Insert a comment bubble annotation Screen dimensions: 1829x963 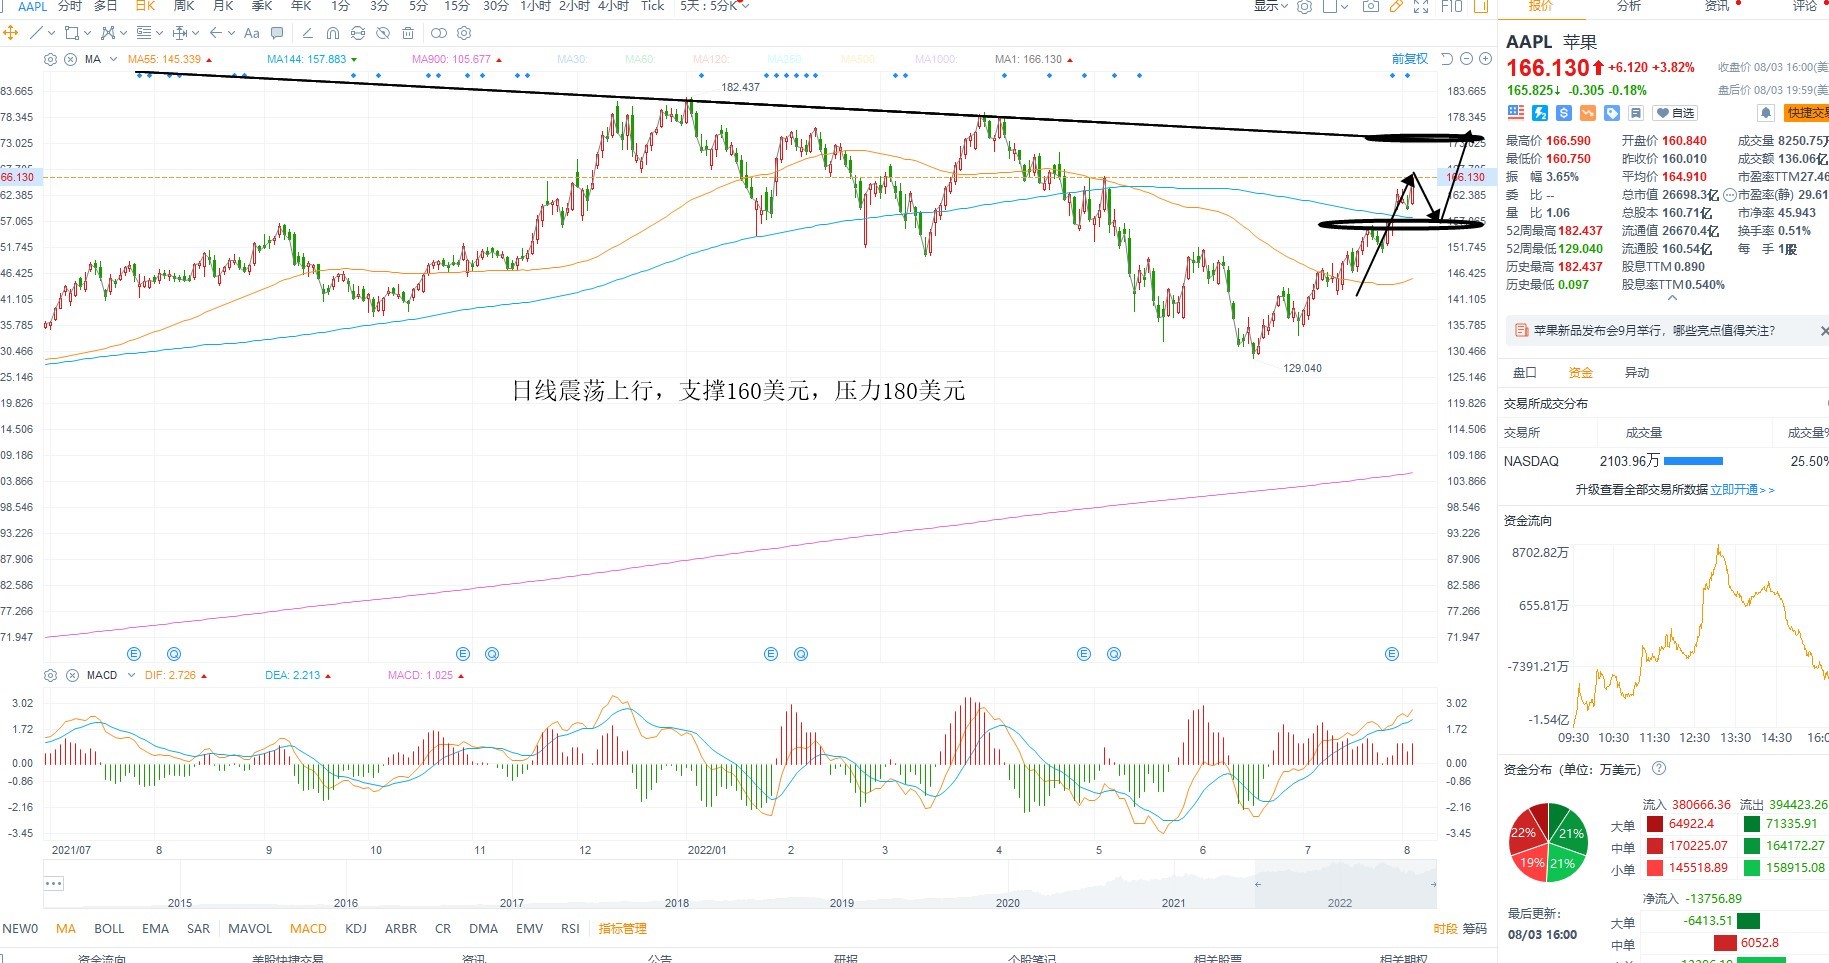[277, 33]
